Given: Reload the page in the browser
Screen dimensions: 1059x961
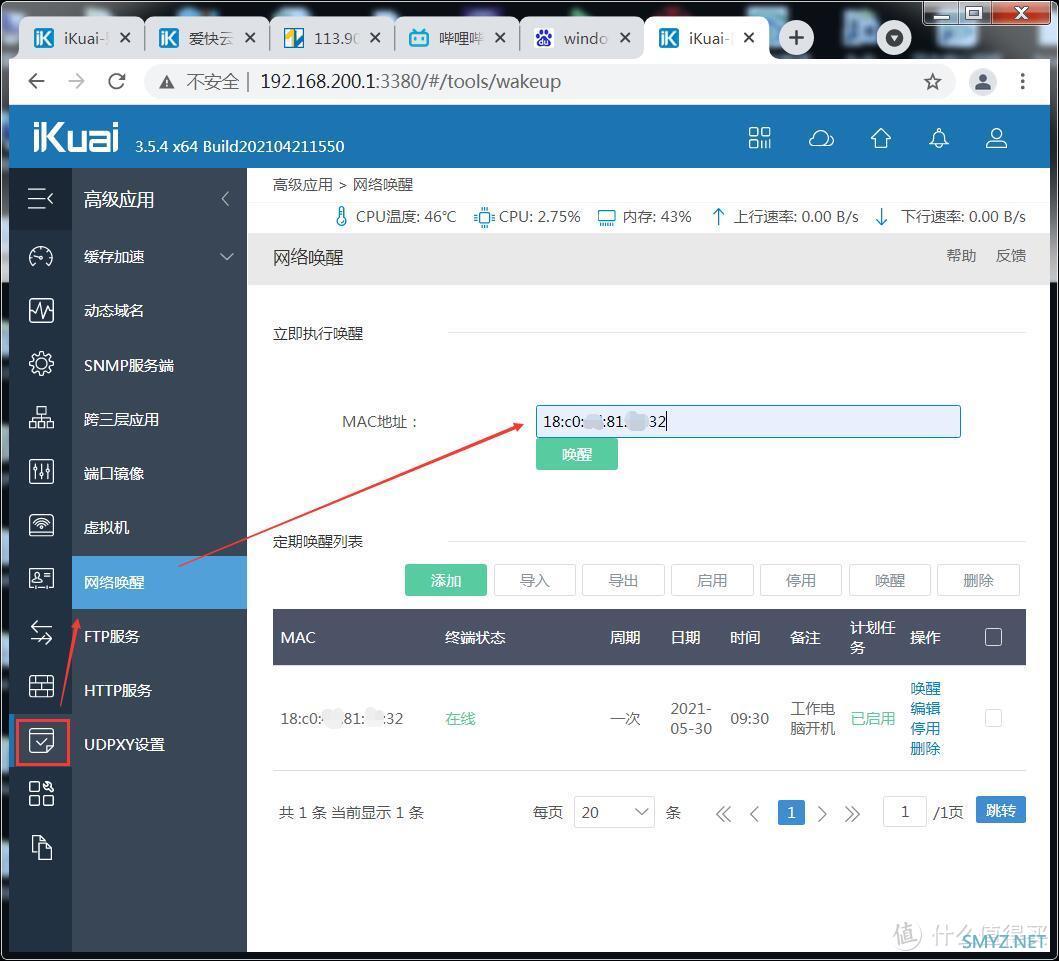Looking at the screenshot, I should (117, 82).
